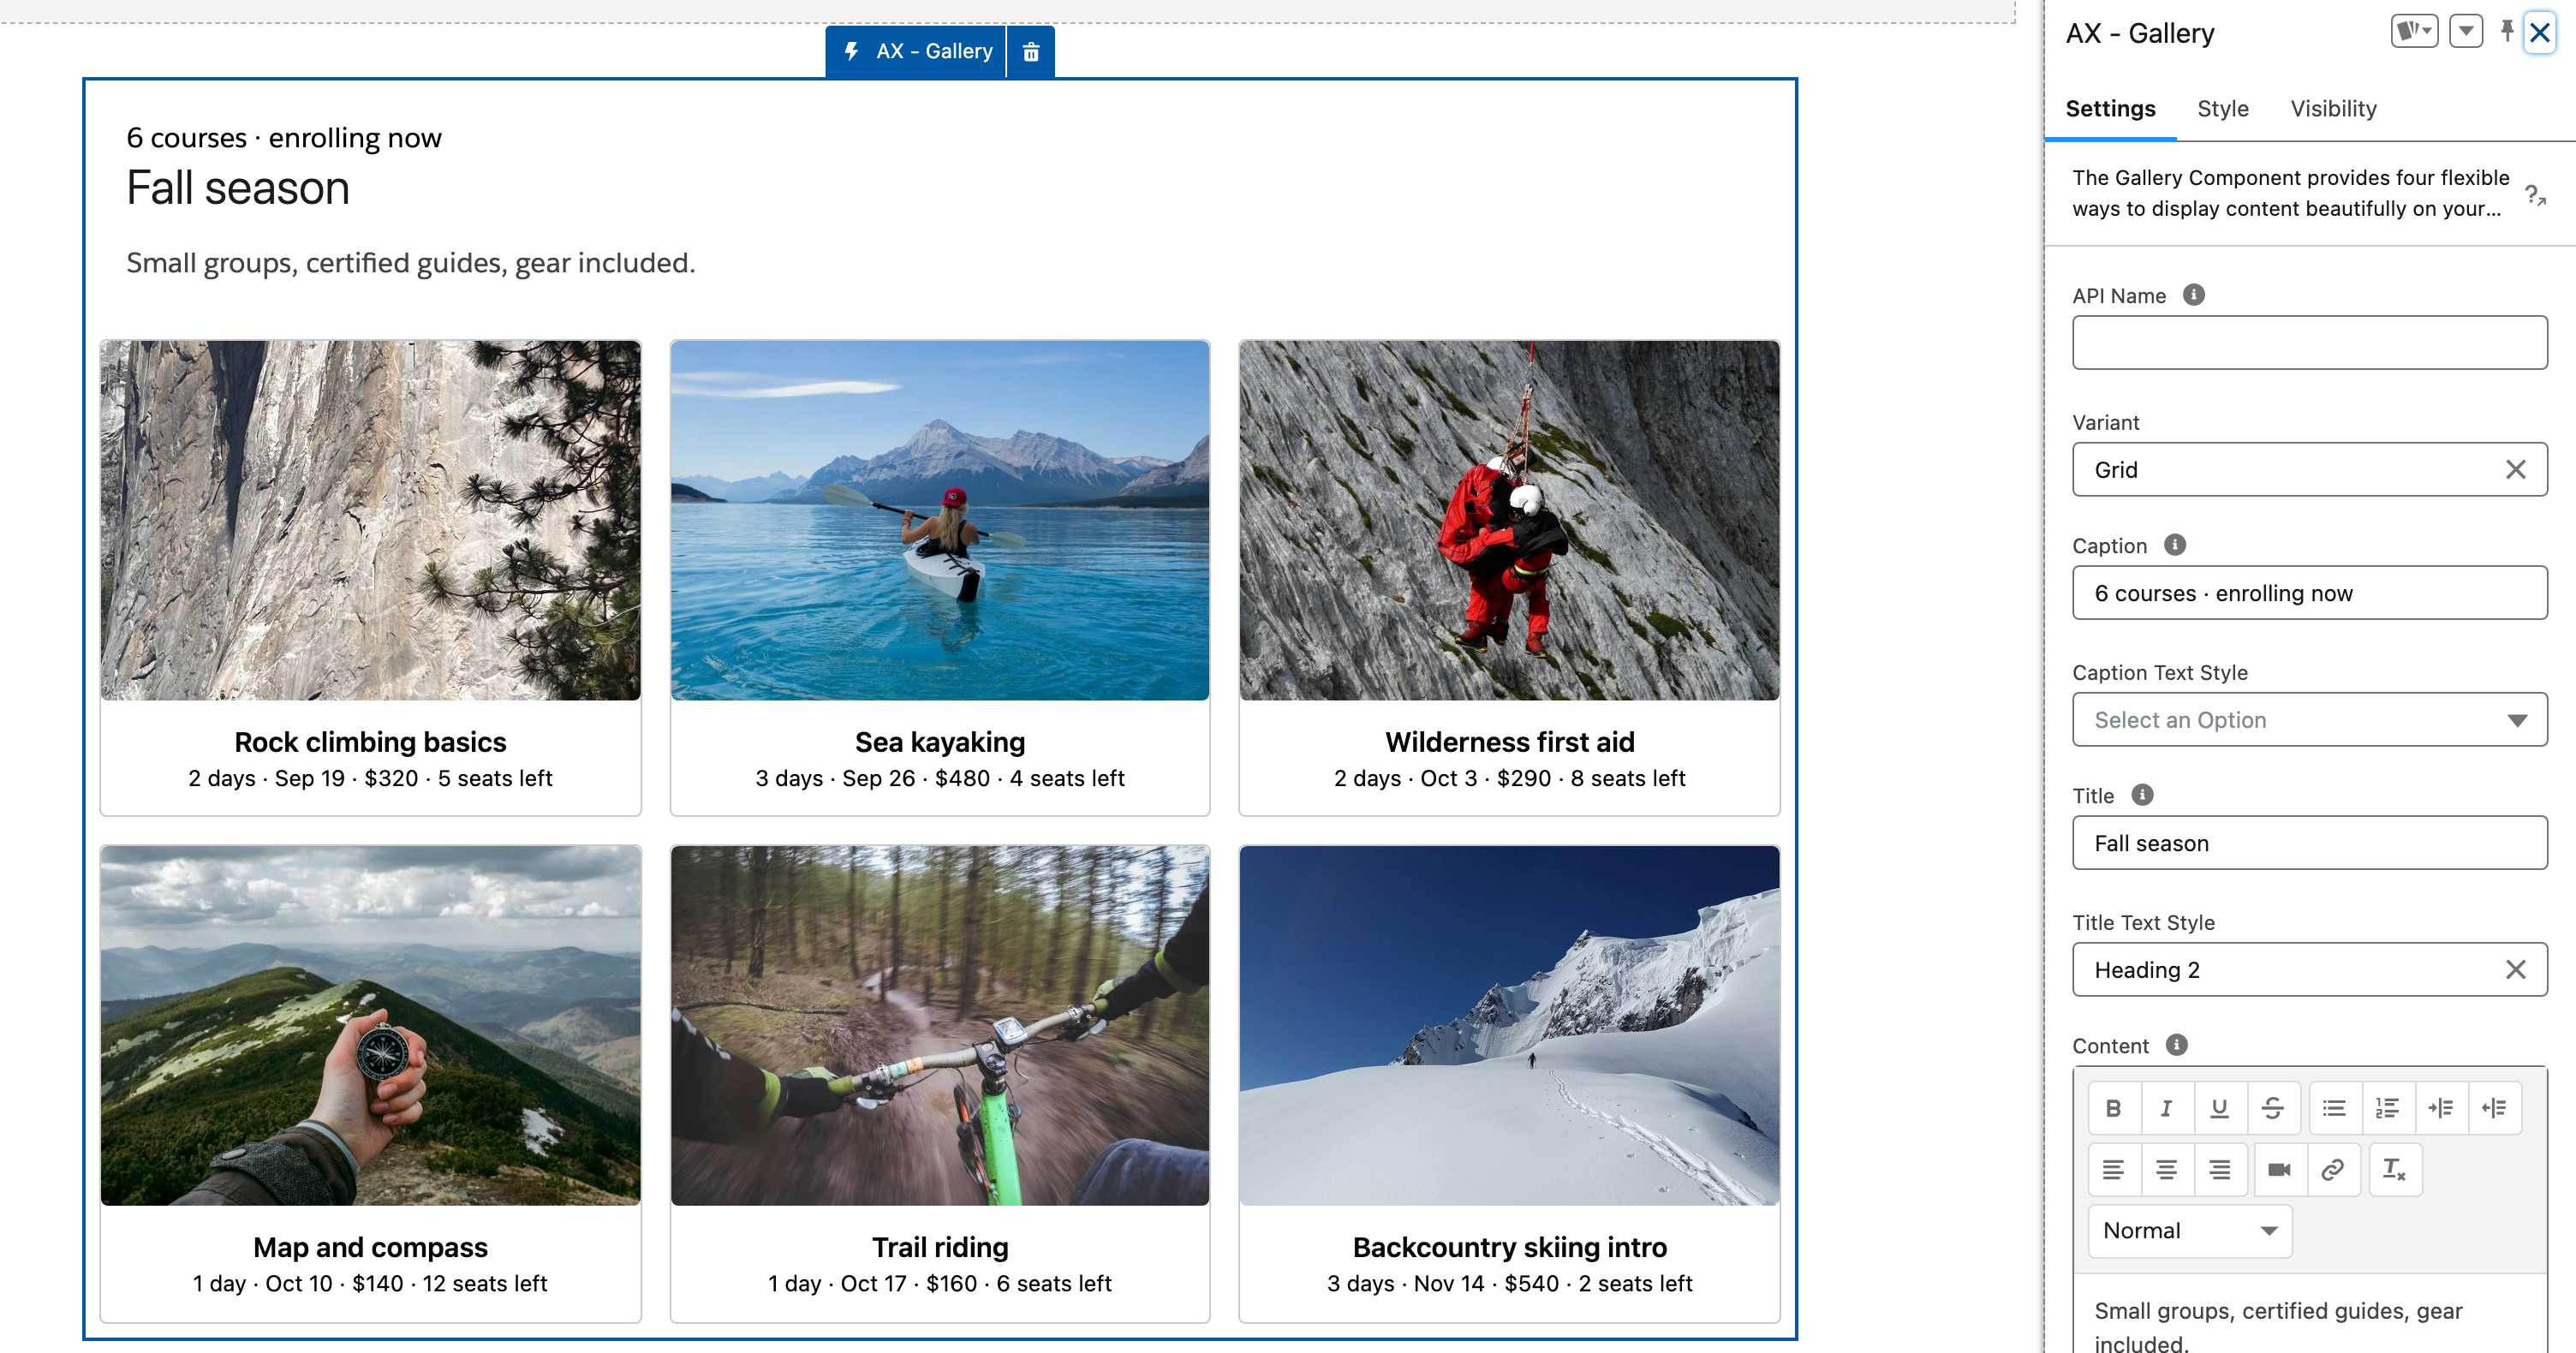Click the AX - Gallery panel title
The width and height of the screenshot is (2576, 1353).
[x=2140, y=33]
